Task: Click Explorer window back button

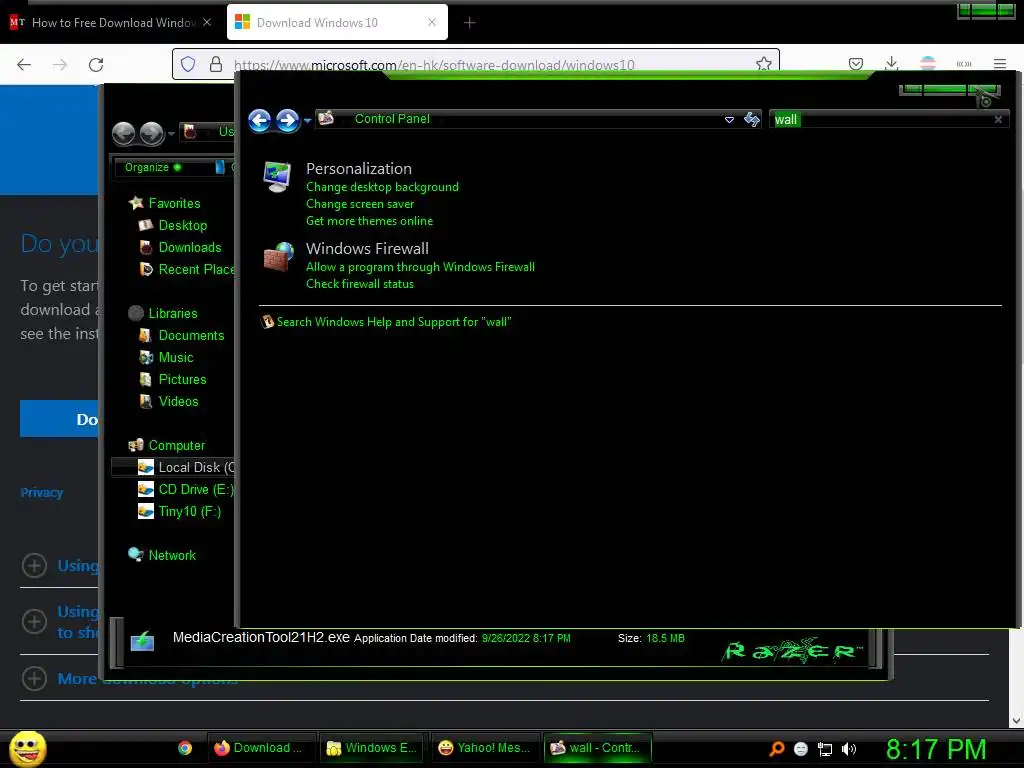Action: click(x=123, y=133)
